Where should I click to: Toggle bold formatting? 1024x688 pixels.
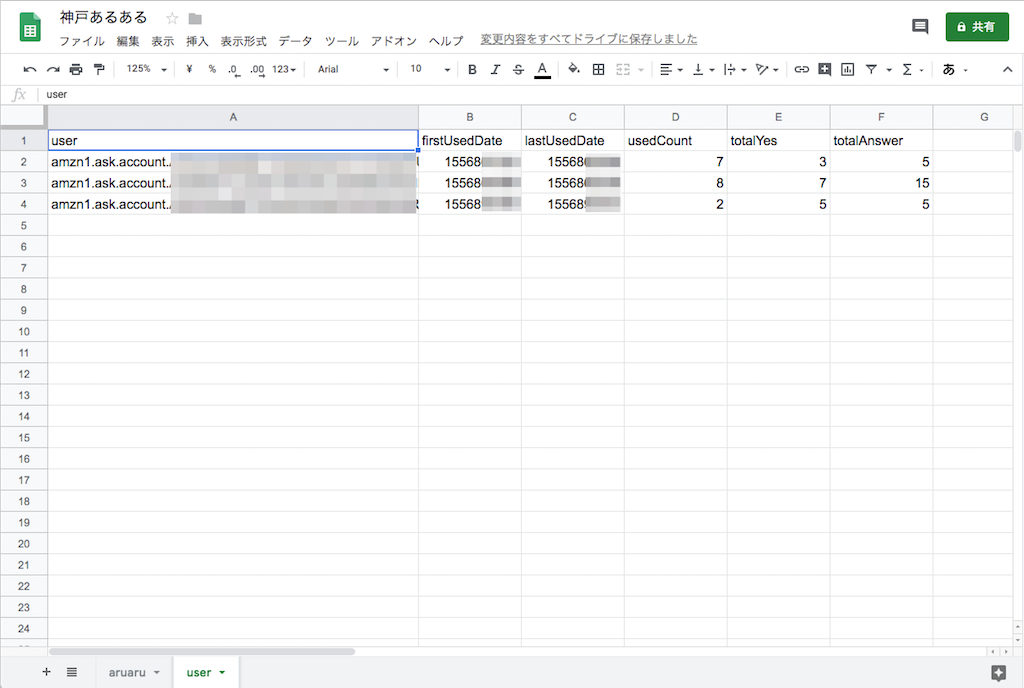pyautogui.click(x=472, y=69)
